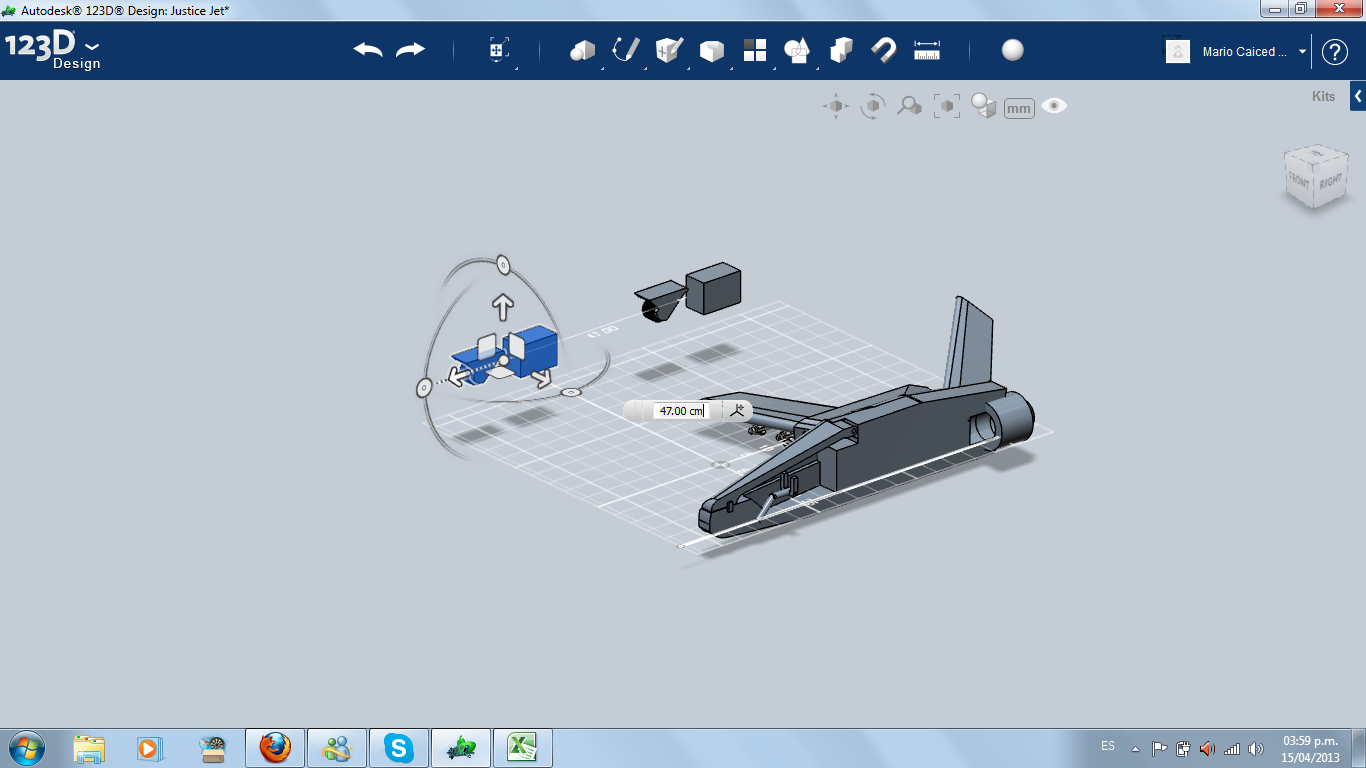Viewport: 1366px width, 768px height.
Task: Open the Construct tool menu
Action: [x=669, y=50]
